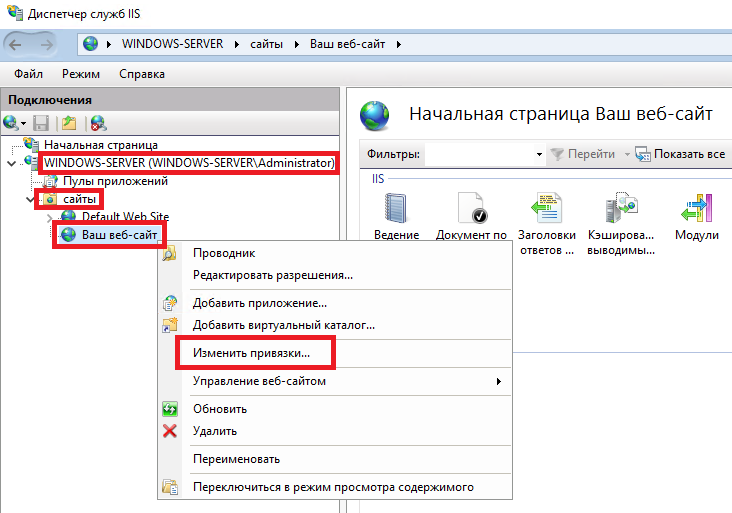Open the Фильтры combo box dropdown

tap(539, 154)
